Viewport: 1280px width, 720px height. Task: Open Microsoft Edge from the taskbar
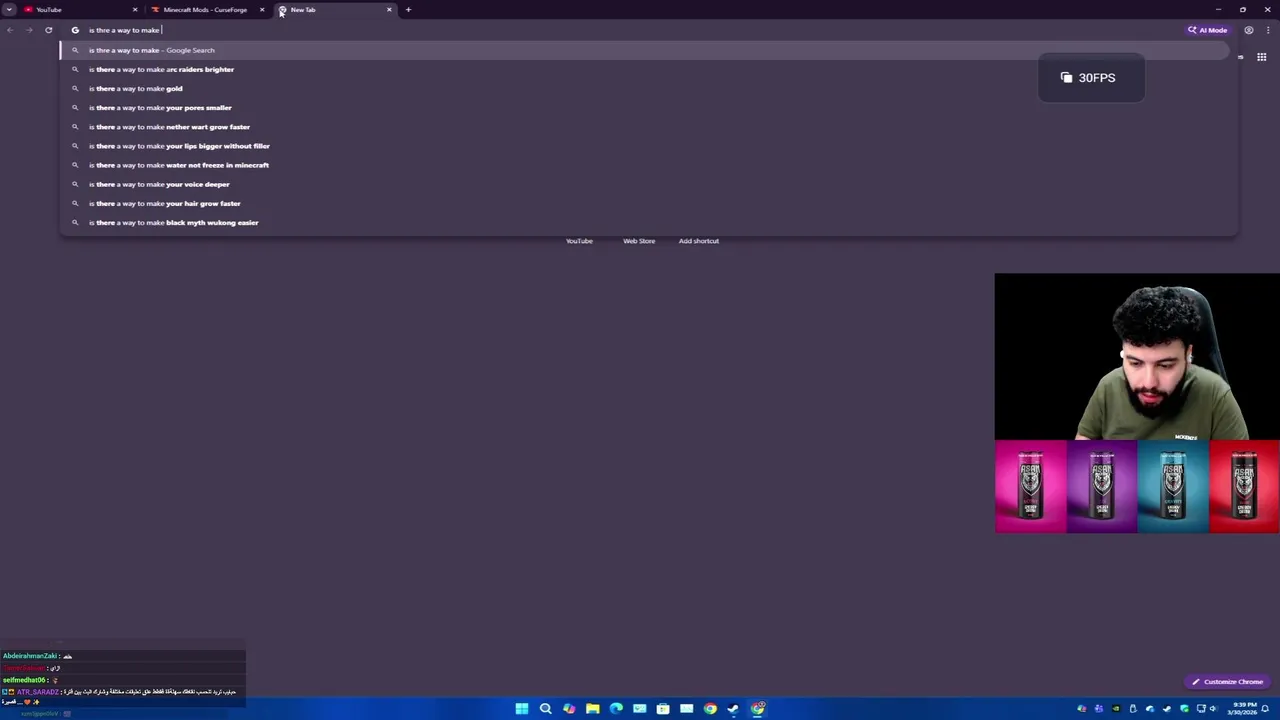616,709
